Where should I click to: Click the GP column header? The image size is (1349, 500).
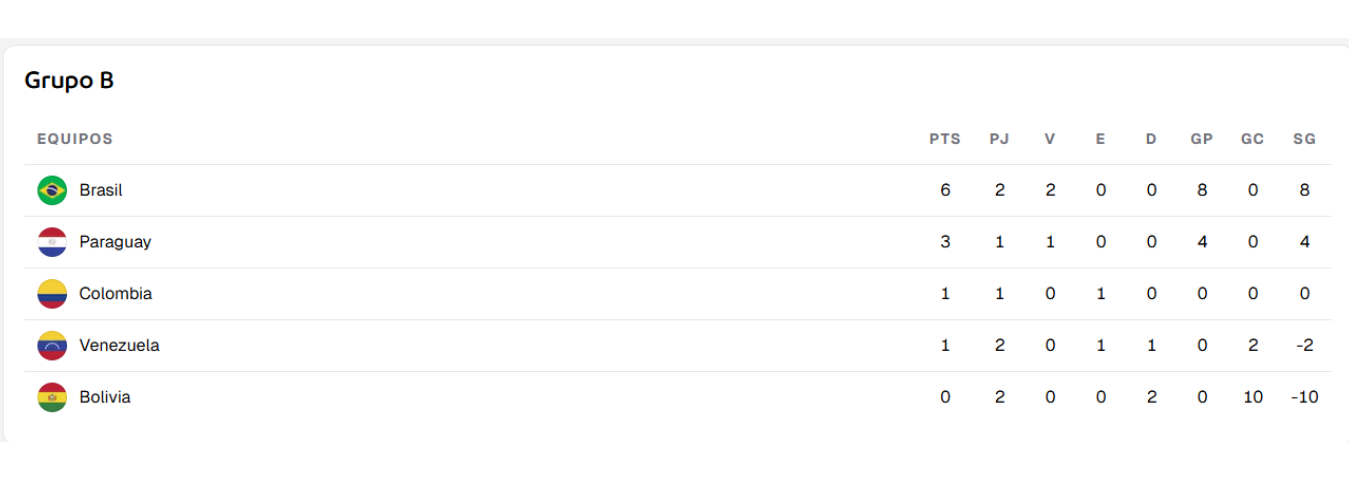[1202, 139]
